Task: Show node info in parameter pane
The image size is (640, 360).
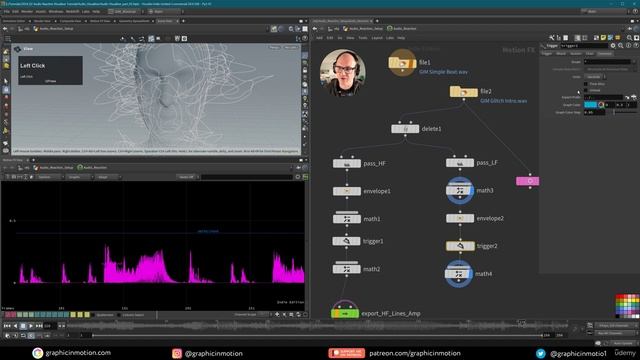Action: point(629,46)
